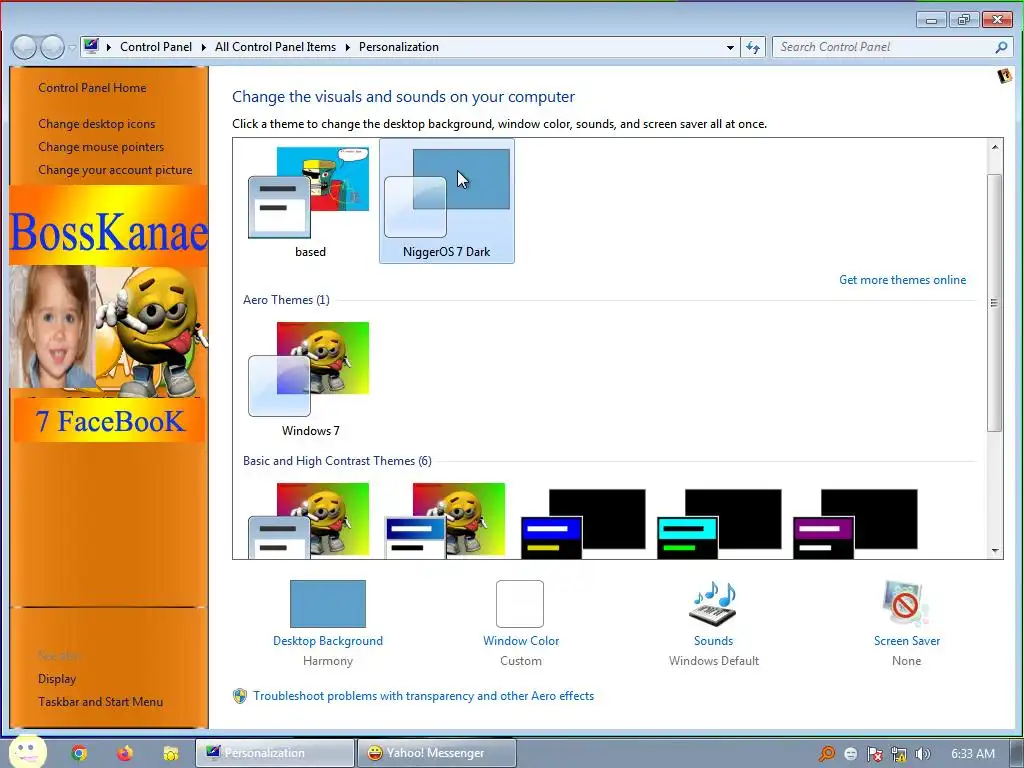Screen dimensions: 1024x768
Task: Launch Google Chrome from the taskbar
Action: (79, 753)
